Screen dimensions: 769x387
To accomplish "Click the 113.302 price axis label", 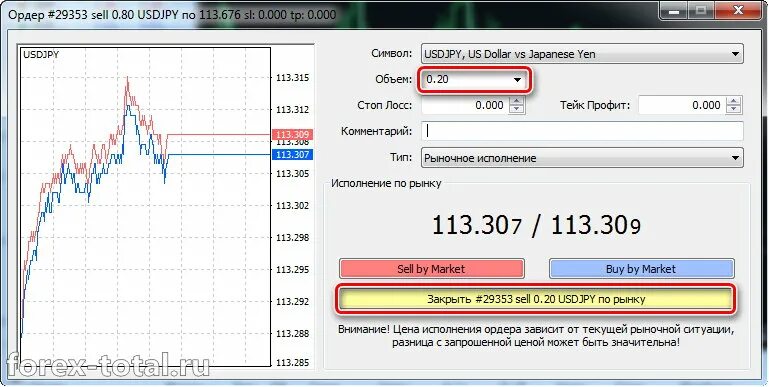I will 292,206.
